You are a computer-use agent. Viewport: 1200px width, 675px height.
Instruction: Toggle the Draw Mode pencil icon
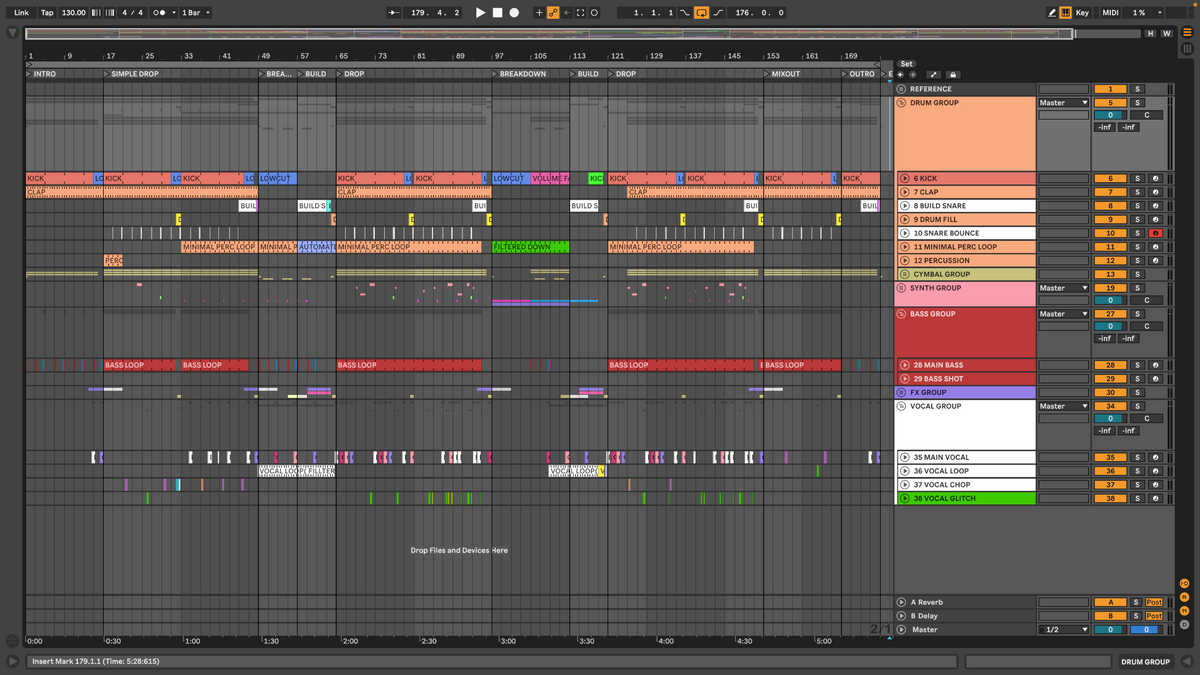point(1051,13)
